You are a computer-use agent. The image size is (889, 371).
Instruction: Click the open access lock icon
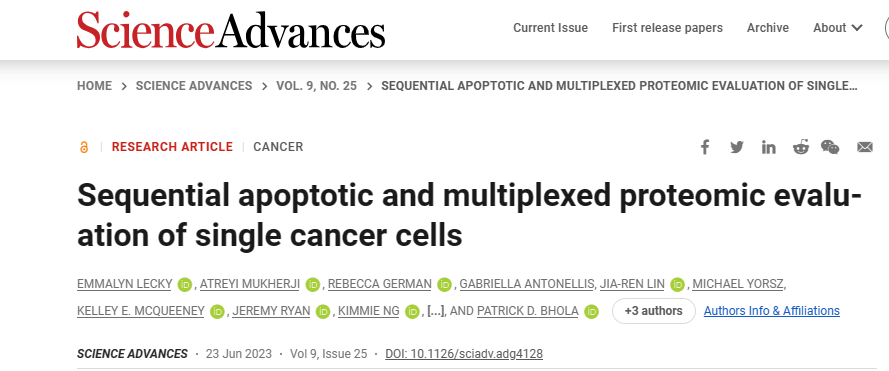point(84,147)
